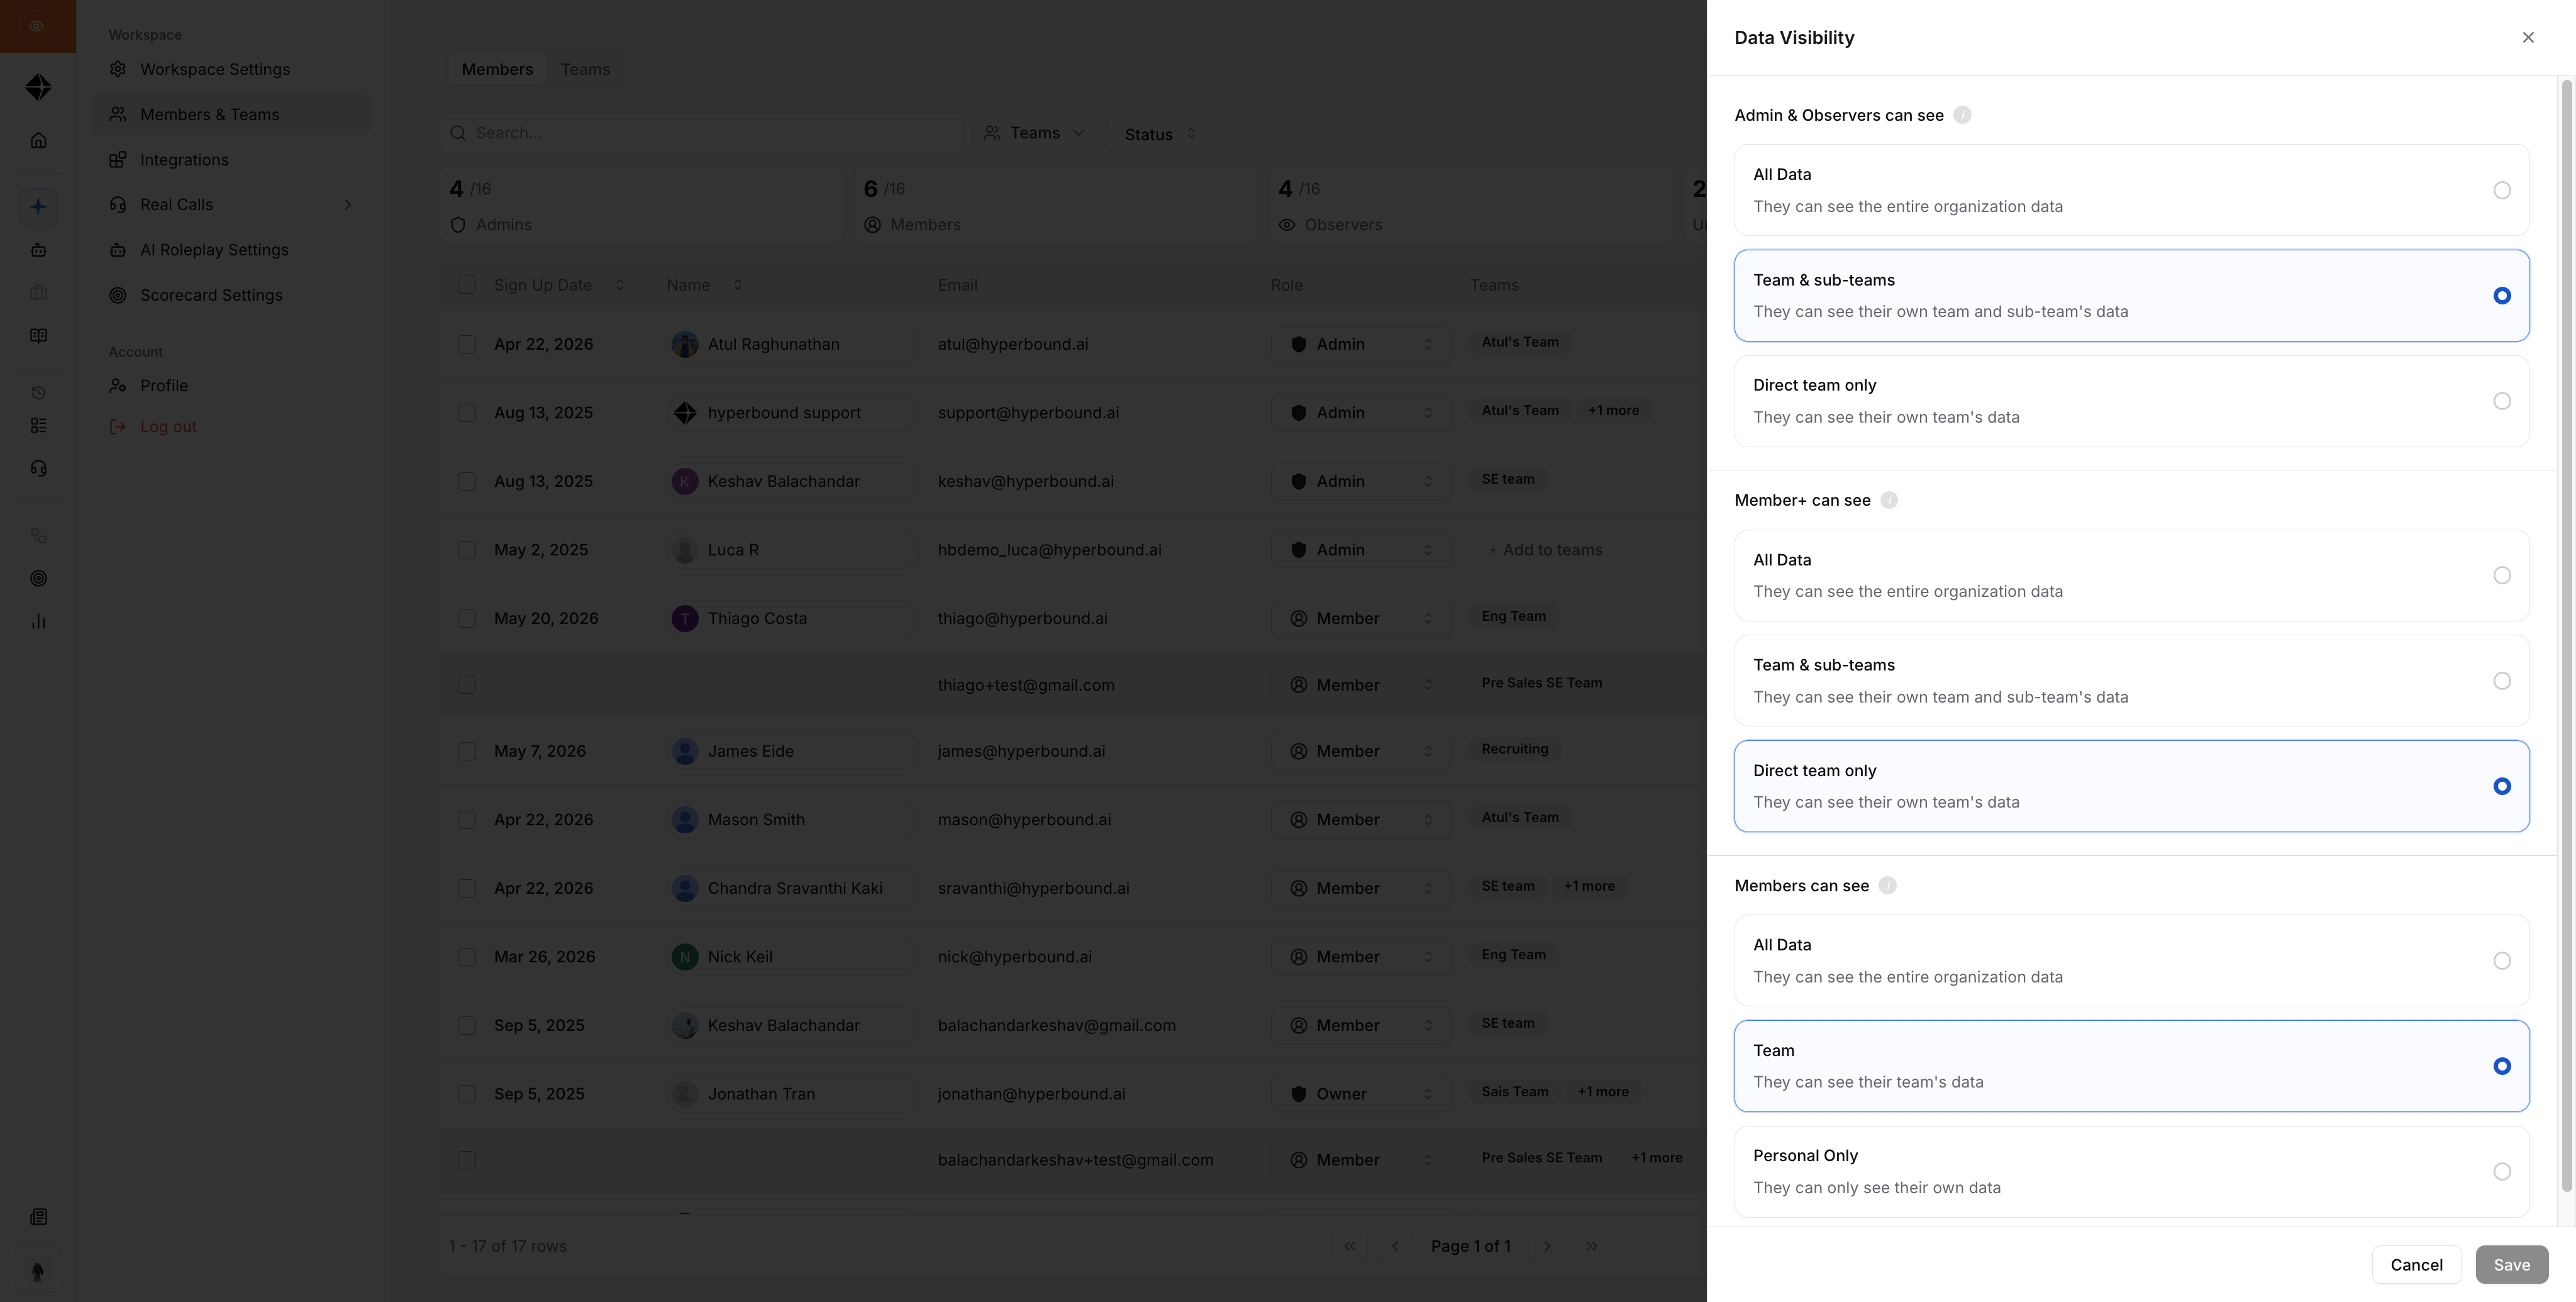This screenshot has height=1302, width=2576.
Task: Switch to the Teams tab
Action: [585, 69]
